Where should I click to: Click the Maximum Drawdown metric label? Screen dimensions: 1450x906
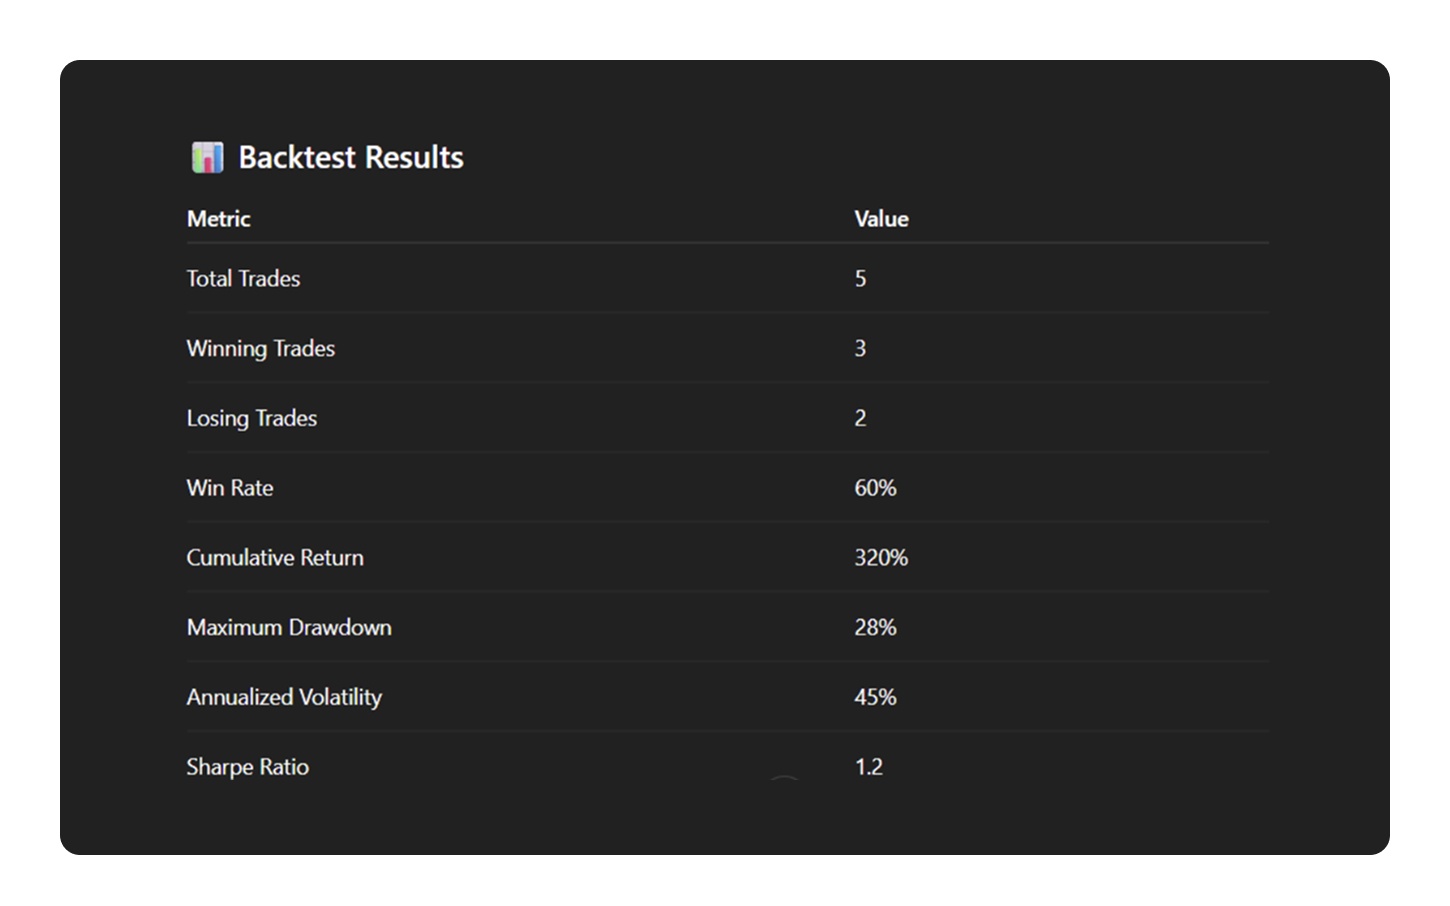click(x=289, y=628)
